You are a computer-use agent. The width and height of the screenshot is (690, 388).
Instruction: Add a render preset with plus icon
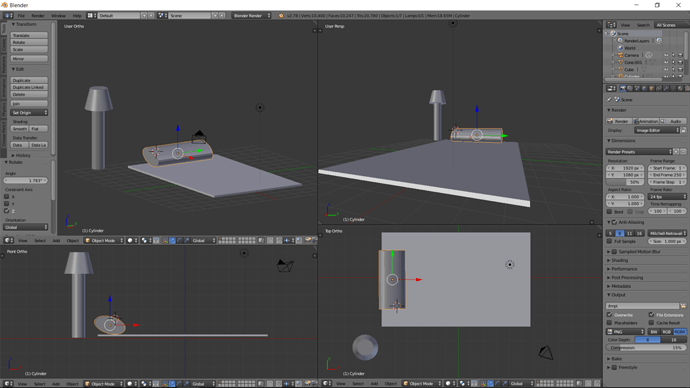pyautogui.click(x=676, y=151)
